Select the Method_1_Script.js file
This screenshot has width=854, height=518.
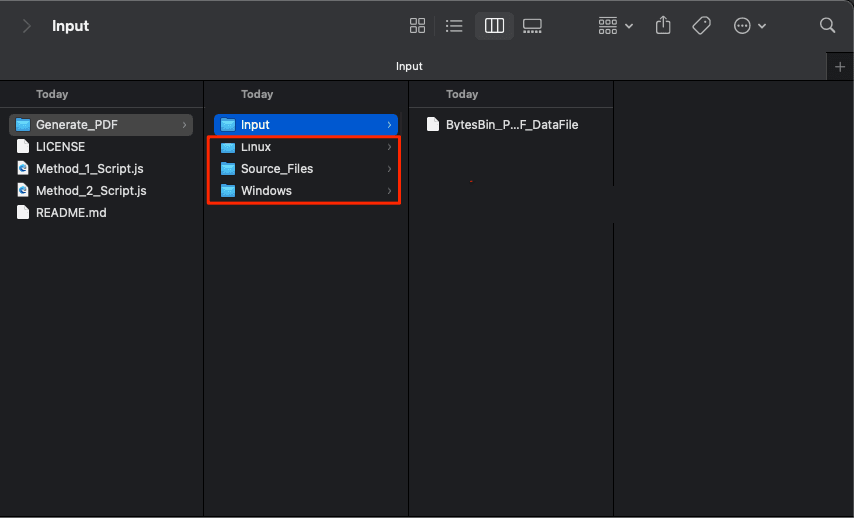89,169
